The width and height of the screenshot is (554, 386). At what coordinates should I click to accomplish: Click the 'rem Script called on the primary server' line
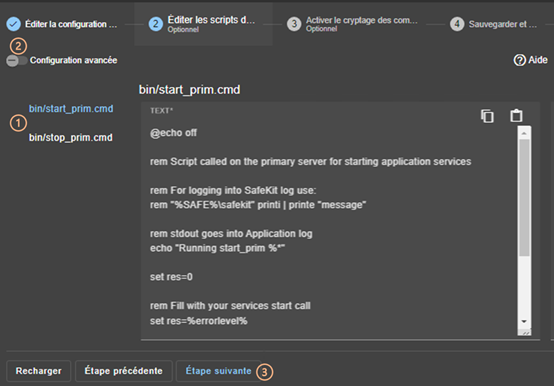pyautogui.click(x=311, y=162)
